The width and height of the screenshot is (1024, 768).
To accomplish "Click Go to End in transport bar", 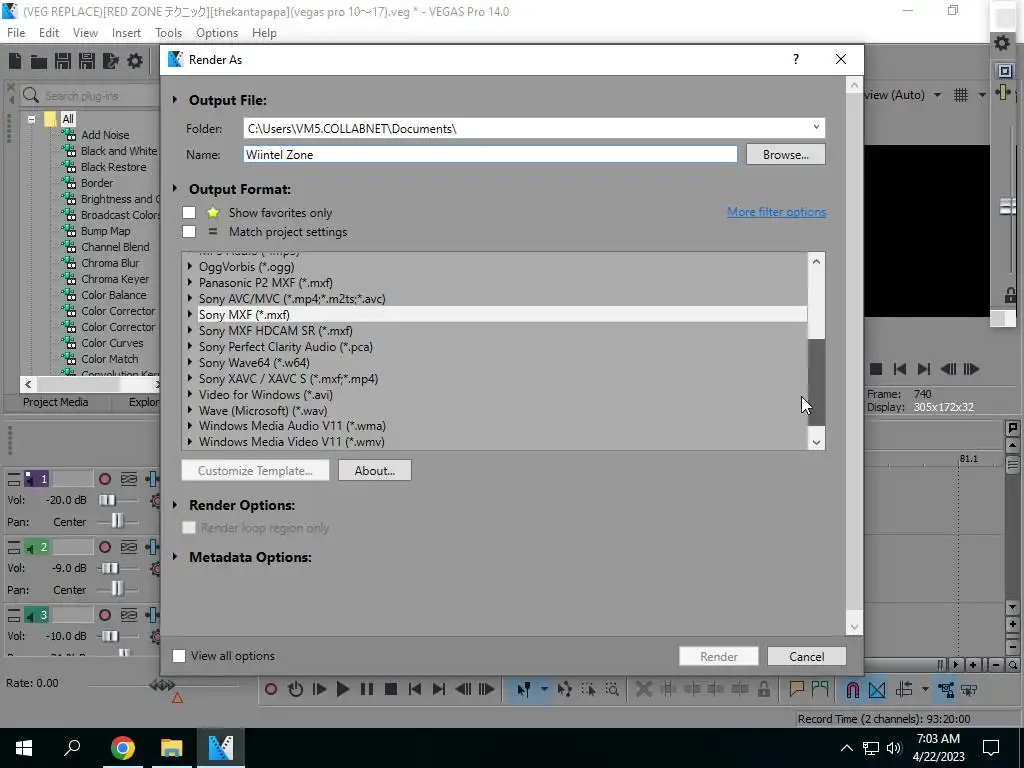I will 439,689.
